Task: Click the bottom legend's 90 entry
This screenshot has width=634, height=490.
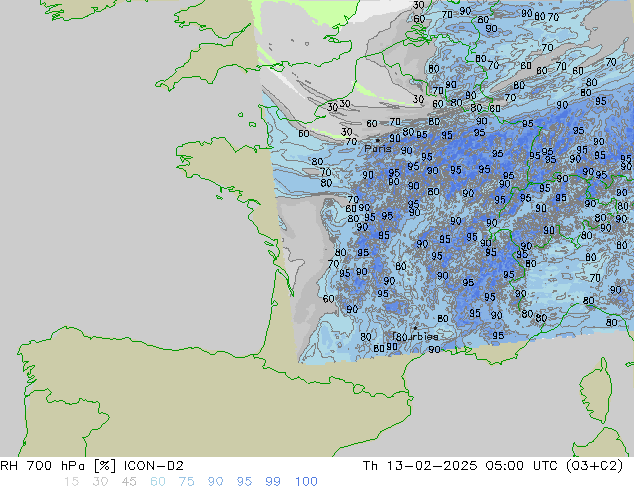Action: (x=215, y=482)
